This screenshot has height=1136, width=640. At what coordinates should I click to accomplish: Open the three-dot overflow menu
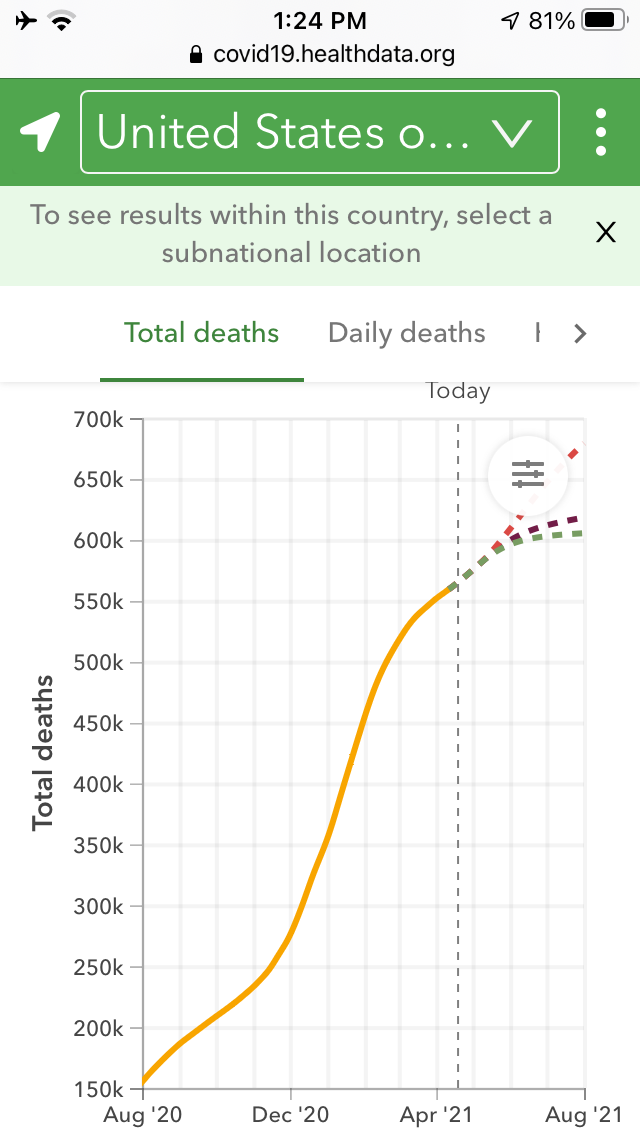[x=601, y=132]
